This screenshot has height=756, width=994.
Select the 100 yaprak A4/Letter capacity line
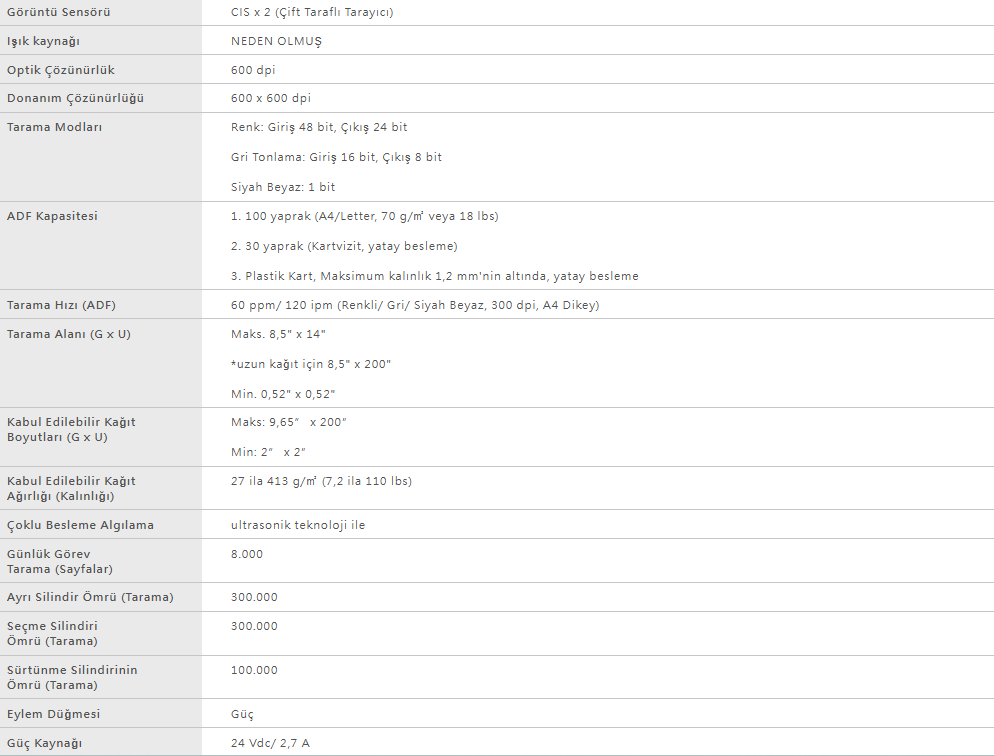click(365, 216)
